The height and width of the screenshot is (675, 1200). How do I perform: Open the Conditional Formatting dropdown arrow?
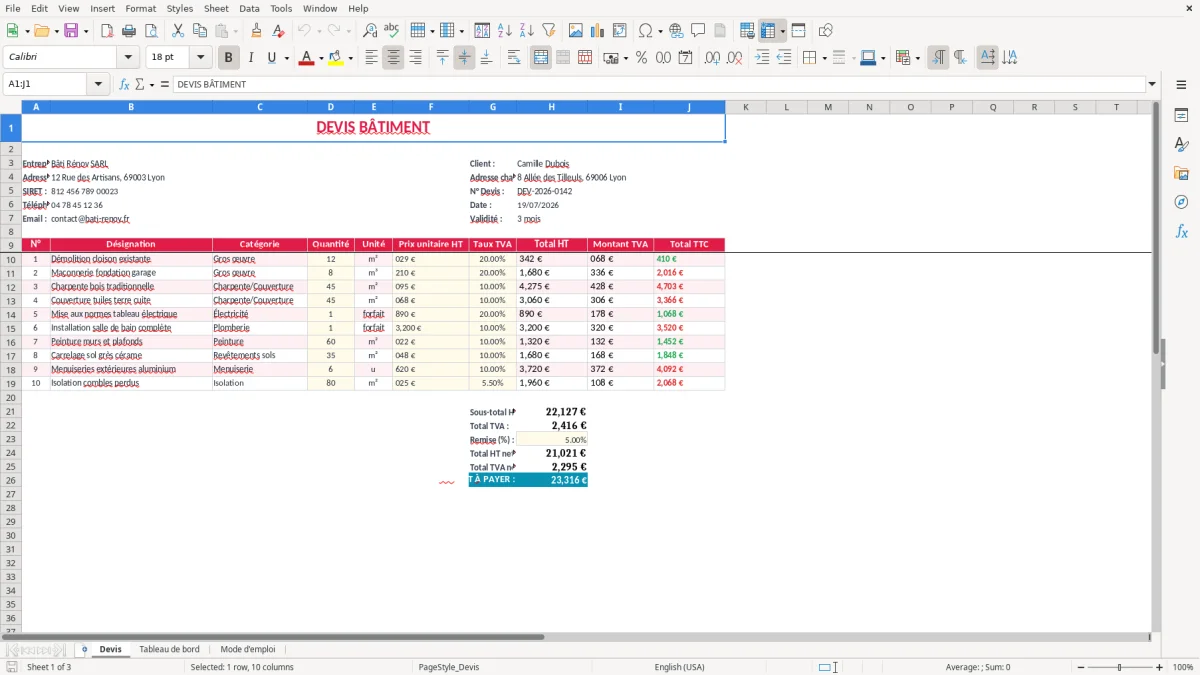click(917, 58)
